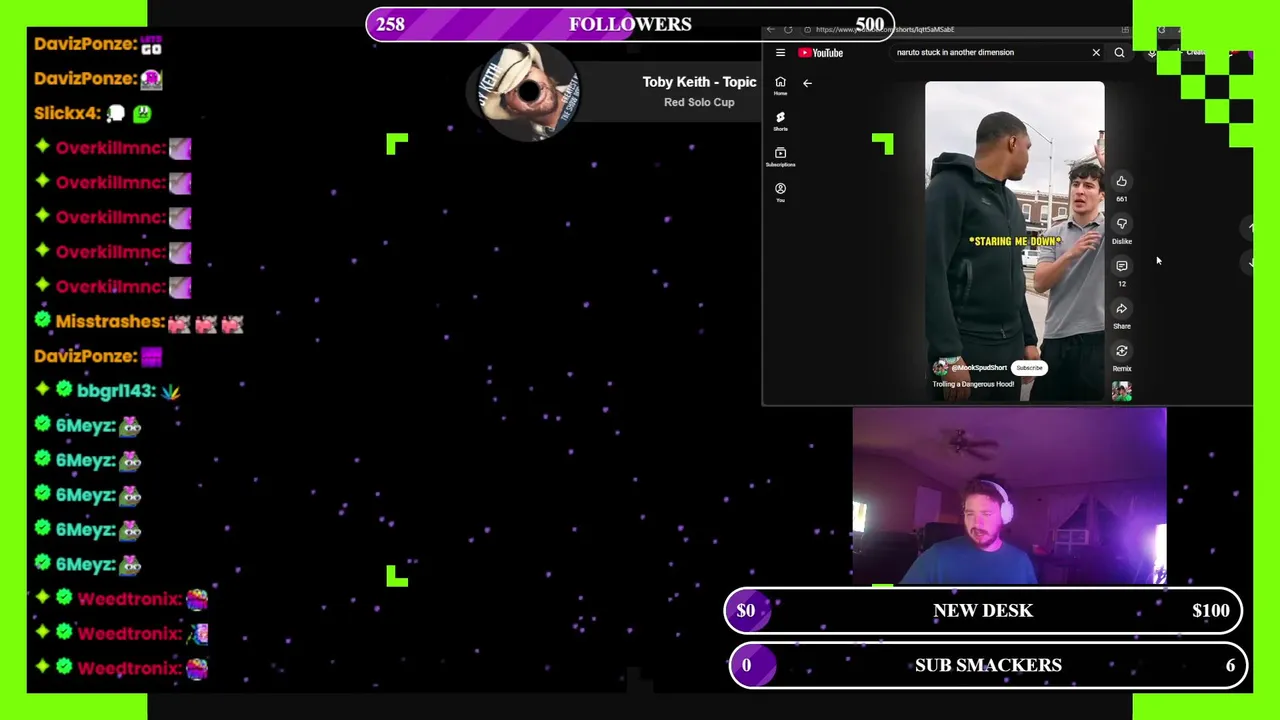The image size is (1280, 720).
Task: Open the Shorts sidebar icon
Action: tap(780, 122)
